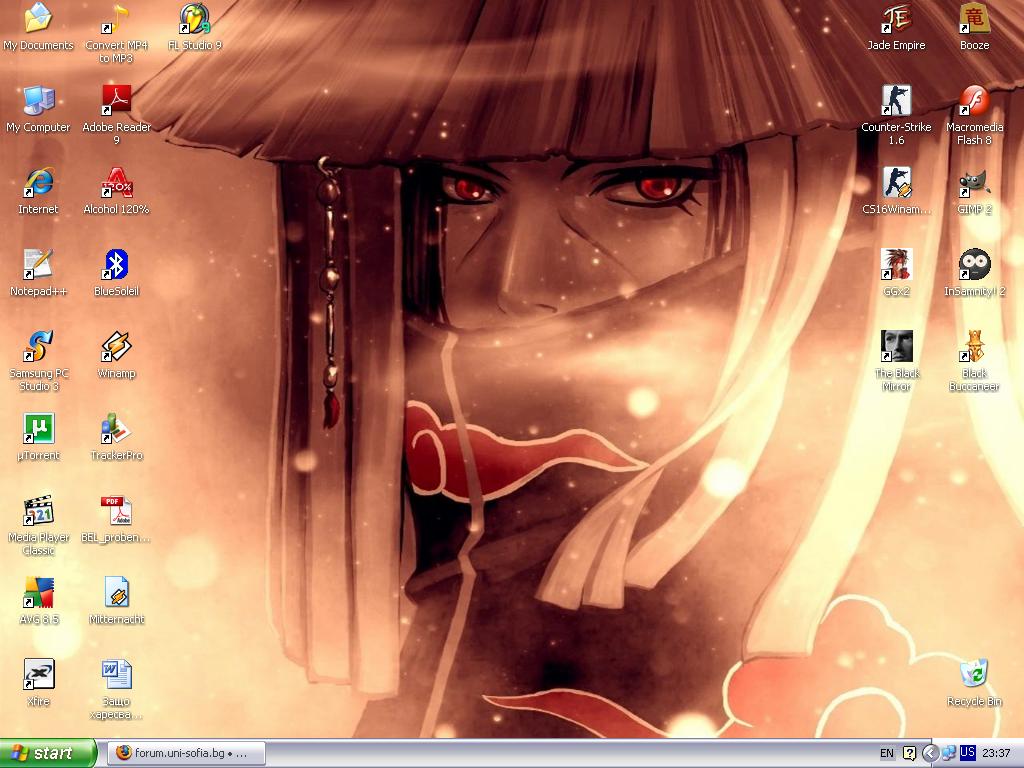1024x768 pixels.
Task: Open the FL Studio 9 shortcut
Action: point(195,19)
